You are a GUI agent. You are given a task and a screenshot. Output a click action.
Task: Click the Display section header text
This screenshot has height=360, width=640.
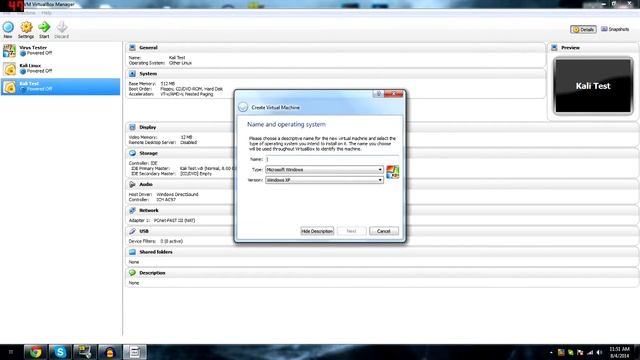(x=147, y=127)
